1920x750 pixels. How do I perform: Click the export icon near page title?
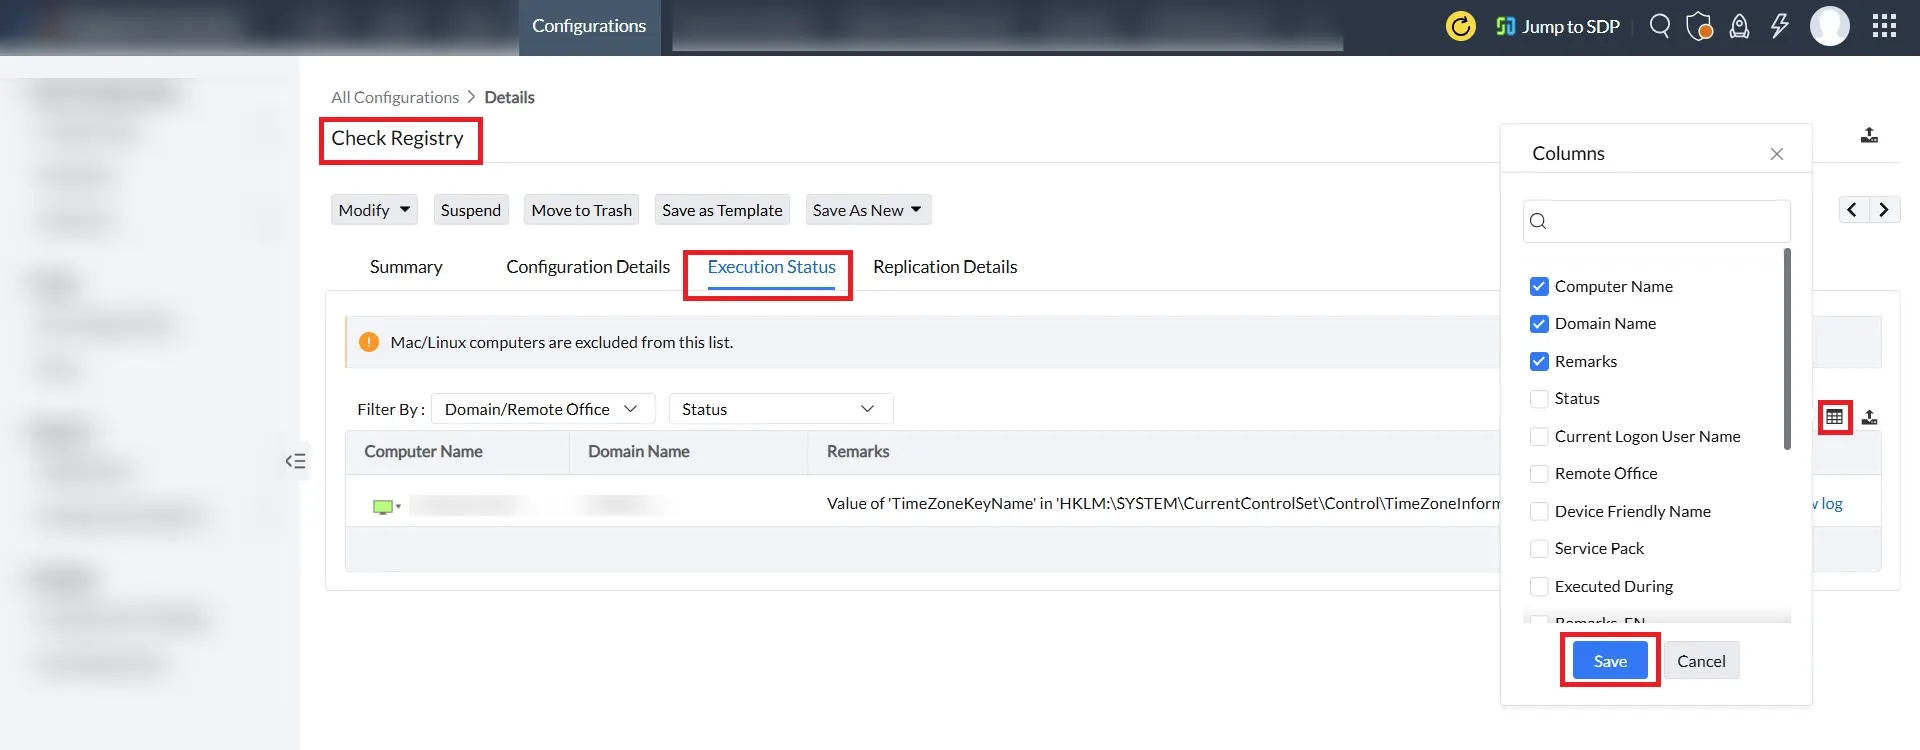click(x=1869, y=135)
